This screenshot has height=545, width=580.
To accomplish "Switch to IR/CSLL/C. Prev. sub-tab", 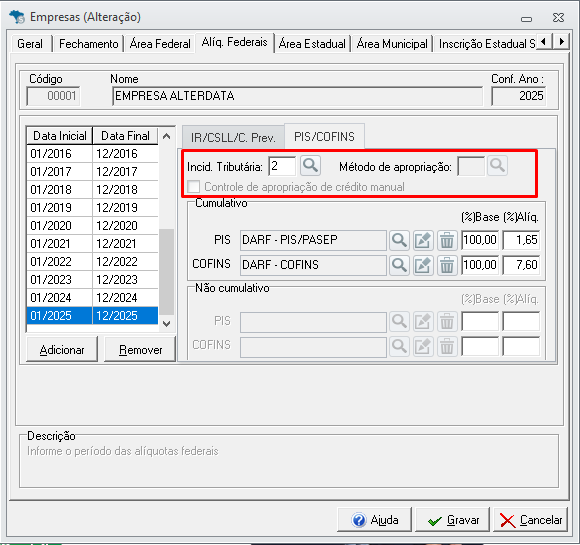I will click(x=233, y=137).
